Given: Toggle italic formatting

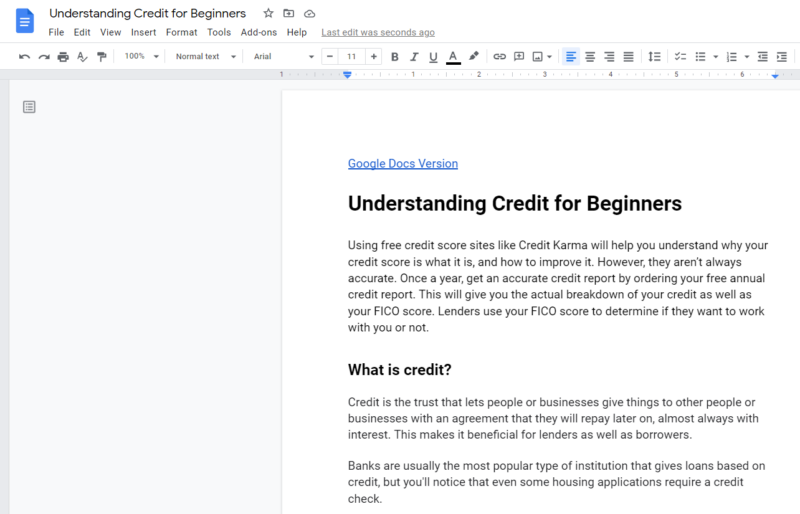Looking at the screenshot, I should 414,57.
